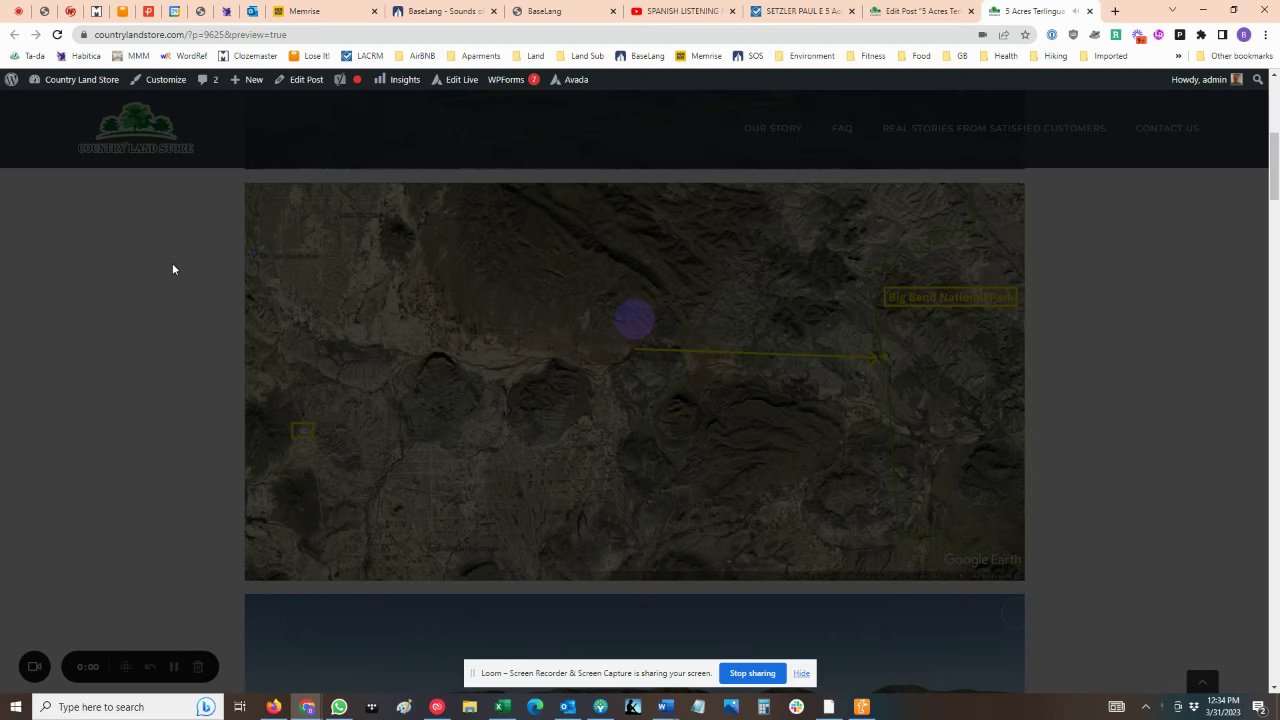This screenshot has width=1280, height=720.
Task: Go to the Contact Us page
Action: click(1167, 128)
